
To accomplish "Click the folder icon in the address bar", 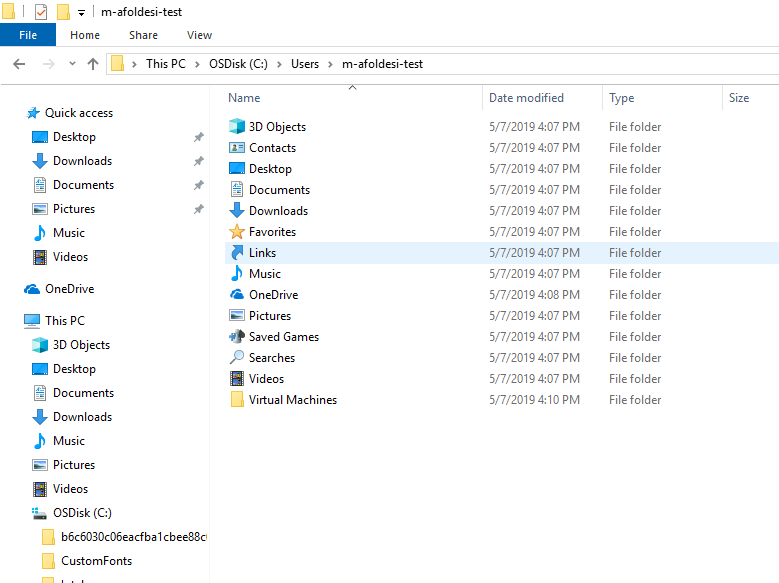I will 117,64.
